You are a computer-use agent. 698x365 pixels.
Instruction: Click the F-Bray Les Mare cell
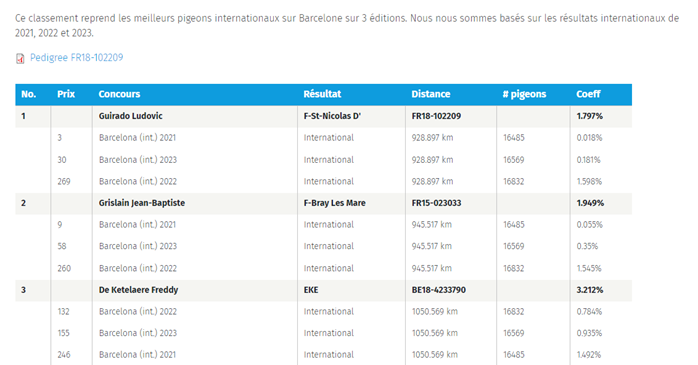click(334, 203)
